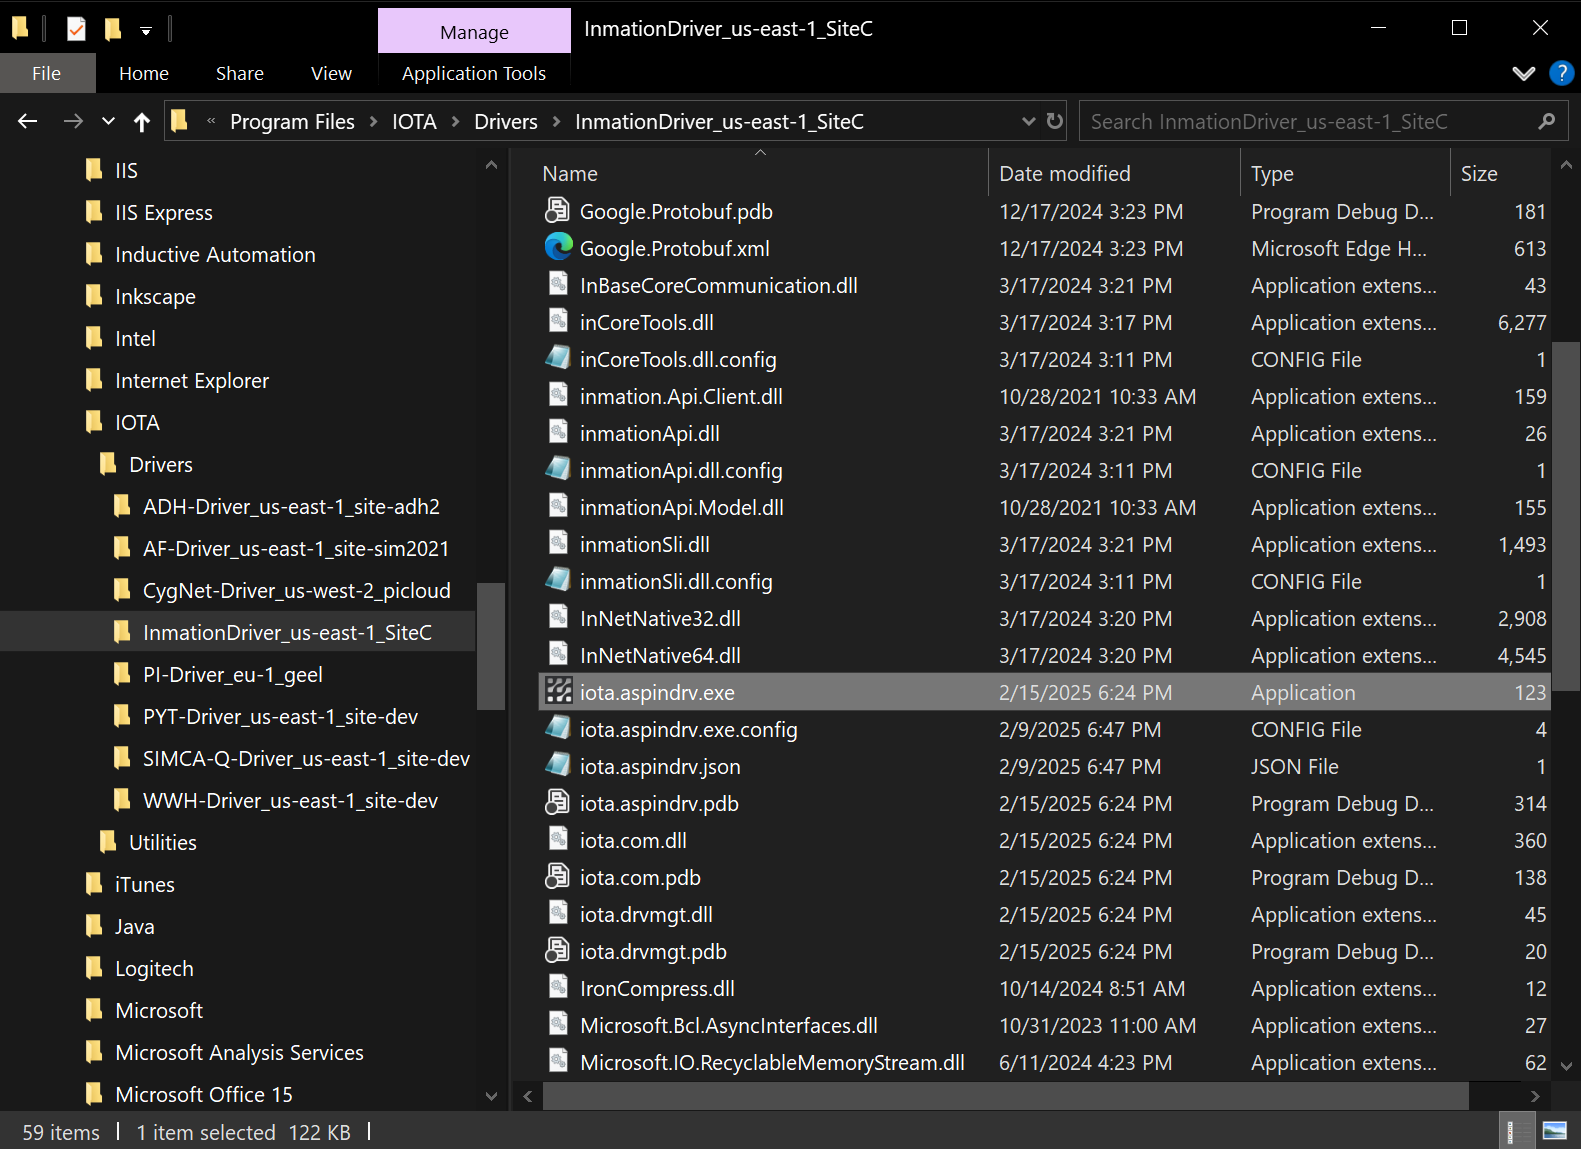1581x1149 pixels.
Task: Click the inmationApi.dll.config file icon
Action: click(x=558, y=469)
